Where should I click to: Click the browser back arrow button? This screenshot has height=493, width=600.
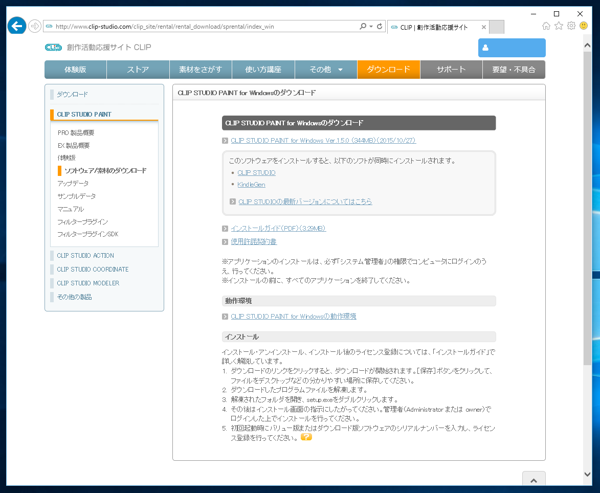point(17,26)
